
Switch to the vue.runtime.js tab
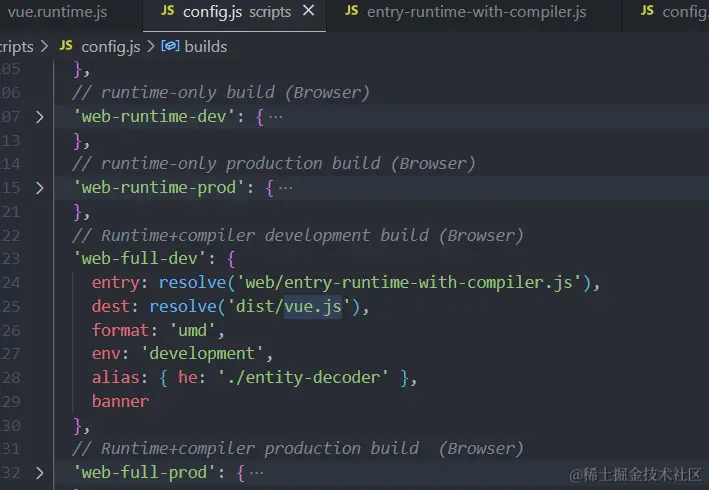[x=57, y=12]
